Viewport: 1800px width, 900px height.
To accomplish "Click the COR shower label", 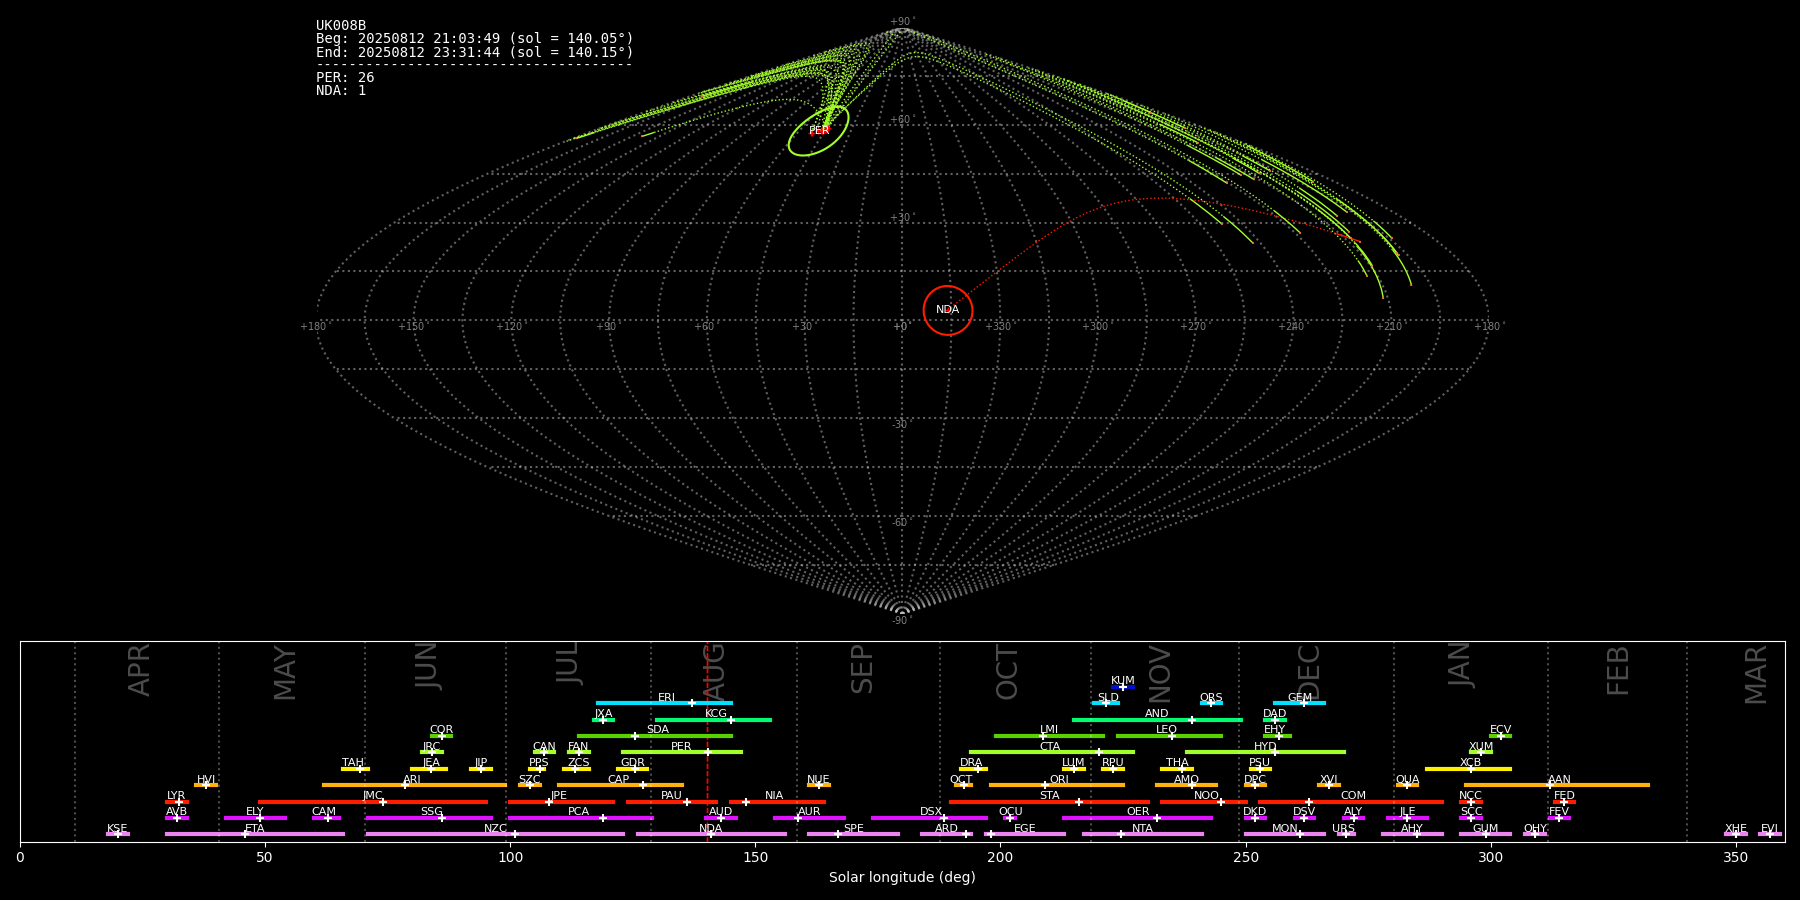I will tap(441, 730).
